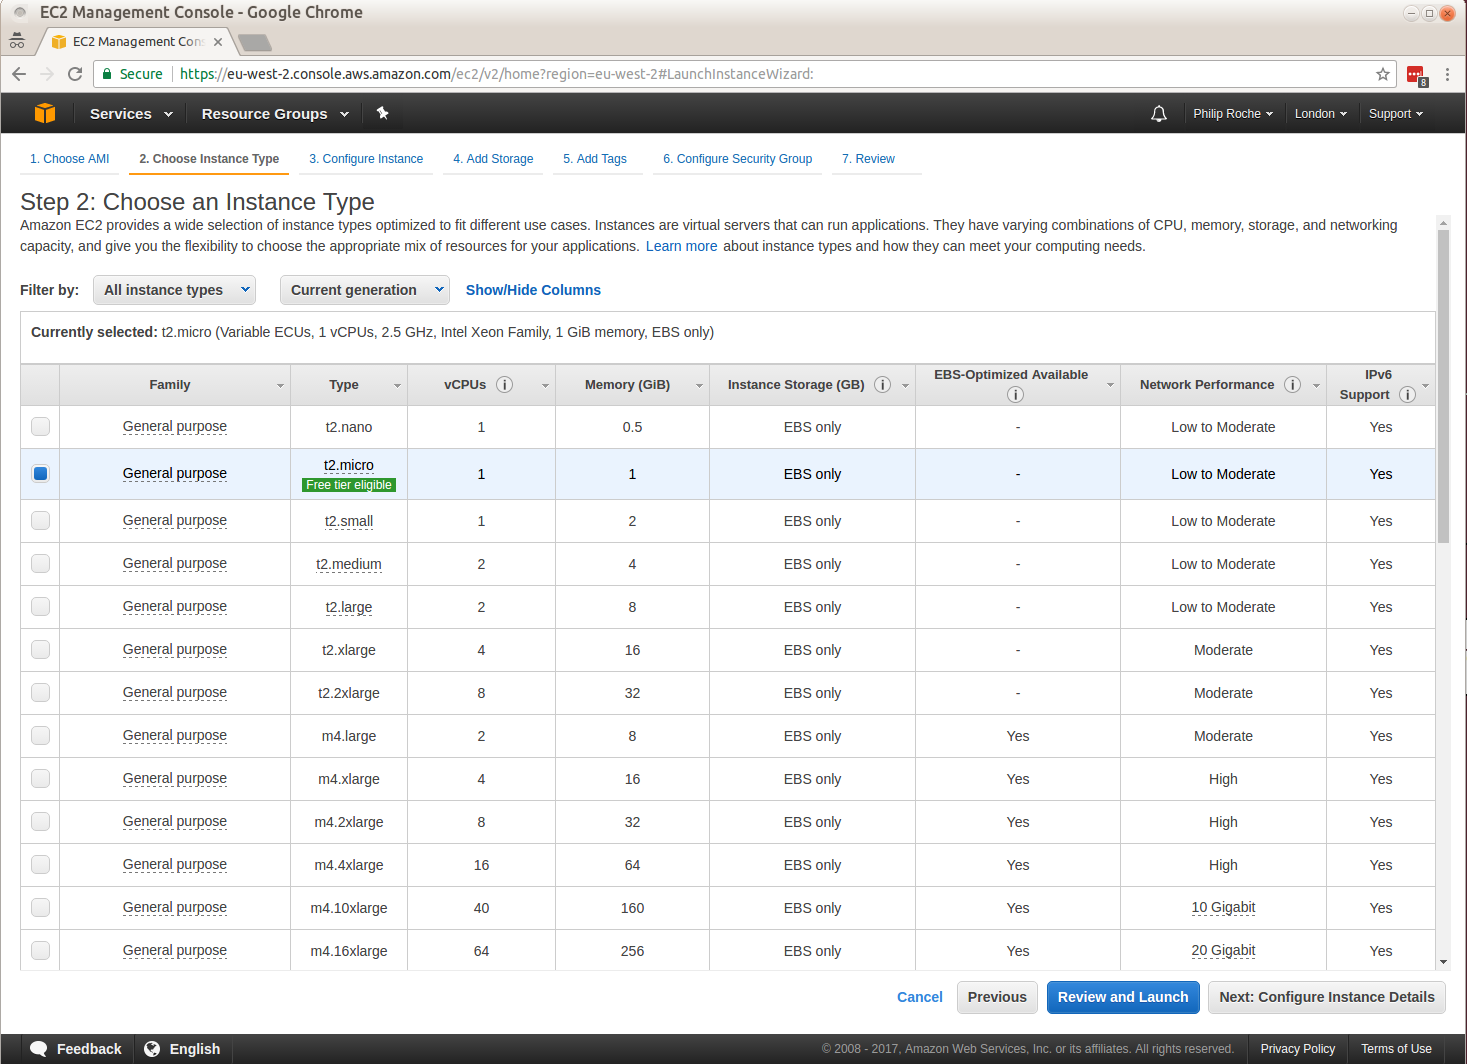
Task: Click the globe language icon
Action: pos(152,1049)
